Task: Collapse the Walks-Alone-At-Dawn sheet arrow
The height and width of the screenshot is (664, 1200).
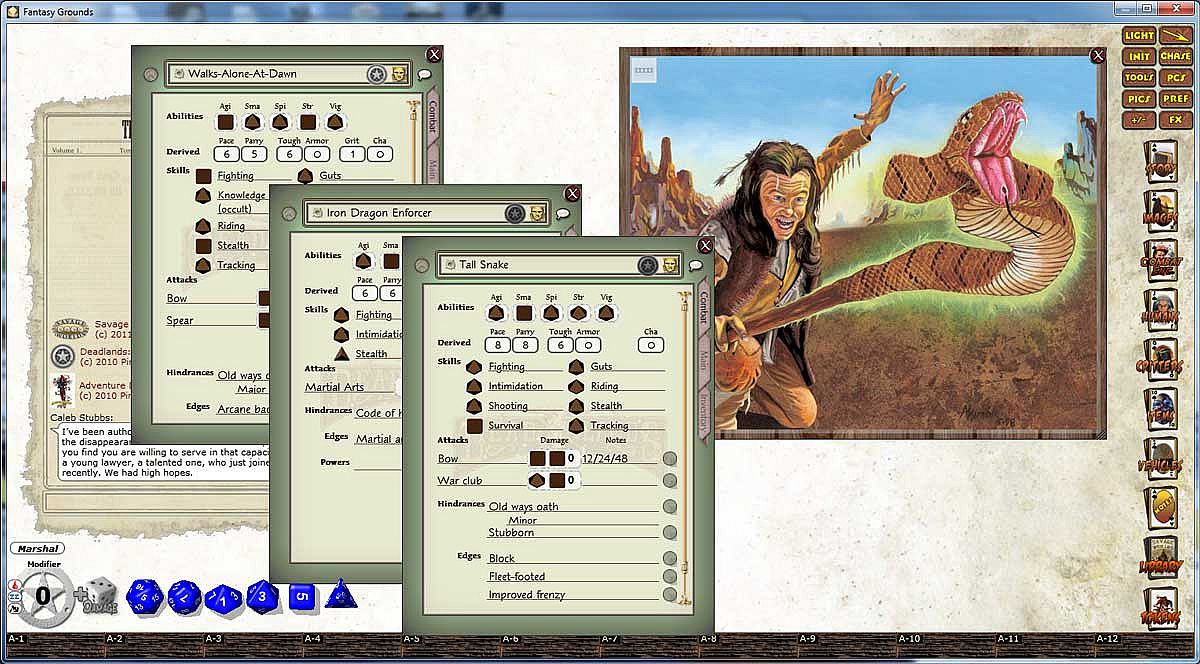Action: [x=151, y=74]
